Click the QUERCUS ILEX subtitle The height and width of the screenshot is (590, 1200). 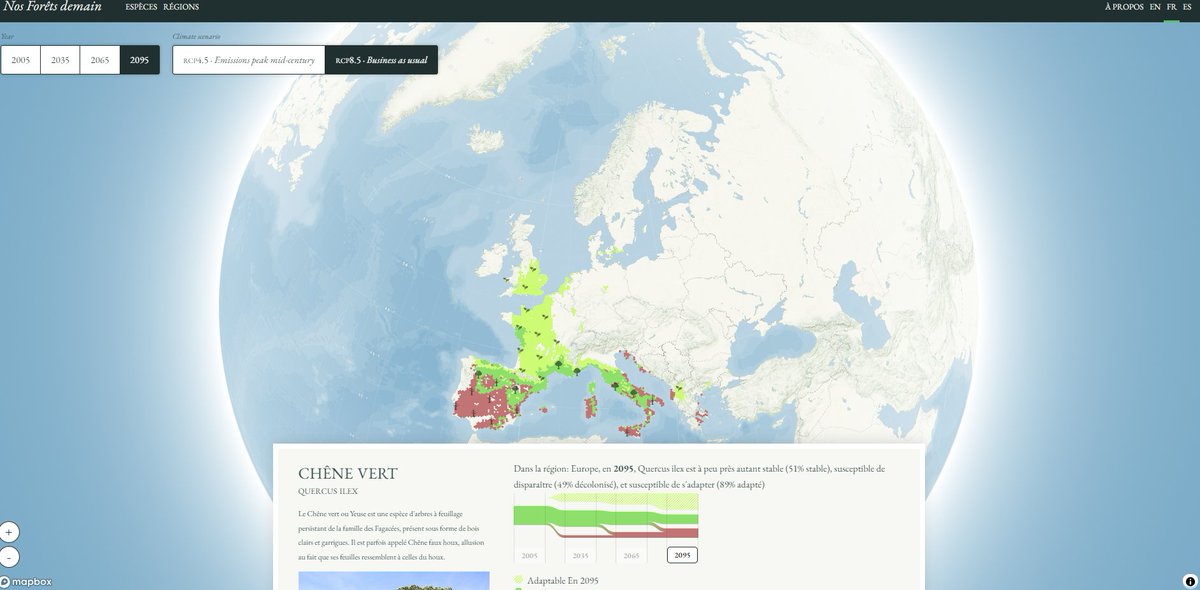pos(328,492)
